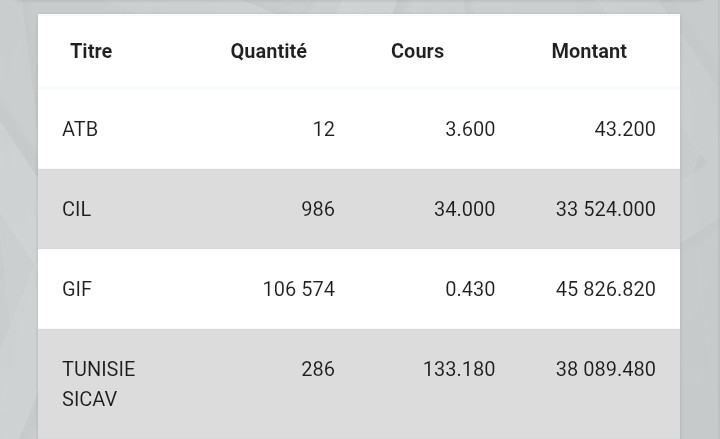The width and height of the screenshot is (720, 439).
Task: Click GIF quantity 106 574
Action: point(298,289)
